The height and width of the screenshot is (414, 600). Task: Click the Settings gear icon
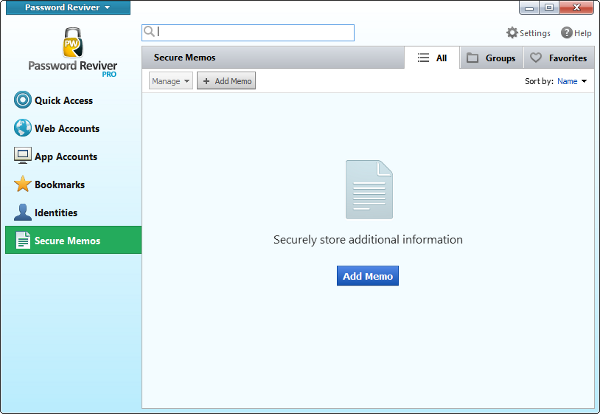pyautogui.click(x=512, y=33)
